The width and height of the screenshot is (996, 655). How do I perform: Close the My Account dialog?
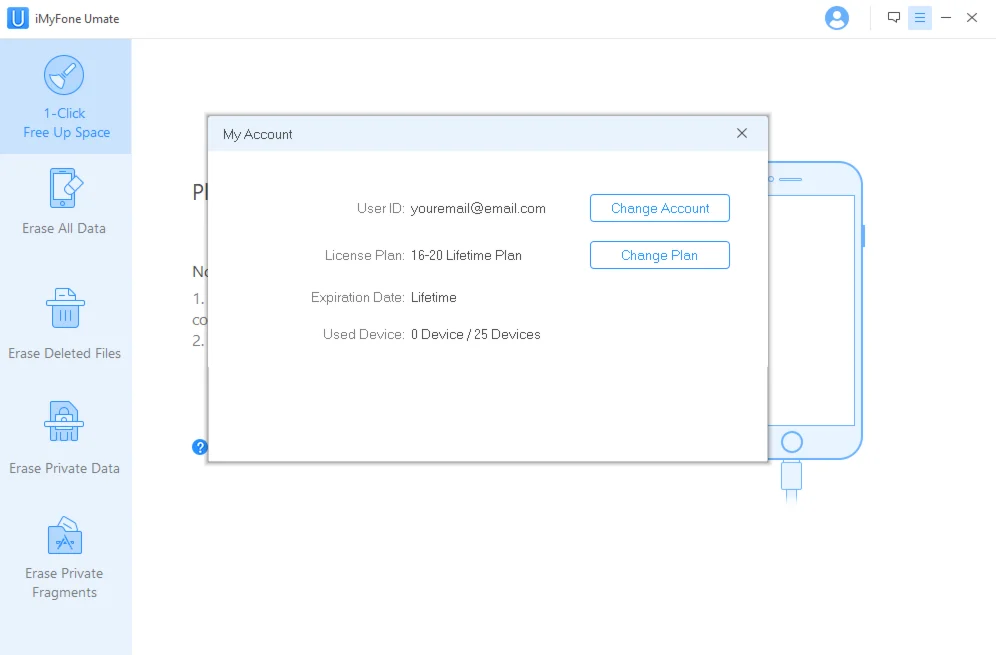point(742,133)
